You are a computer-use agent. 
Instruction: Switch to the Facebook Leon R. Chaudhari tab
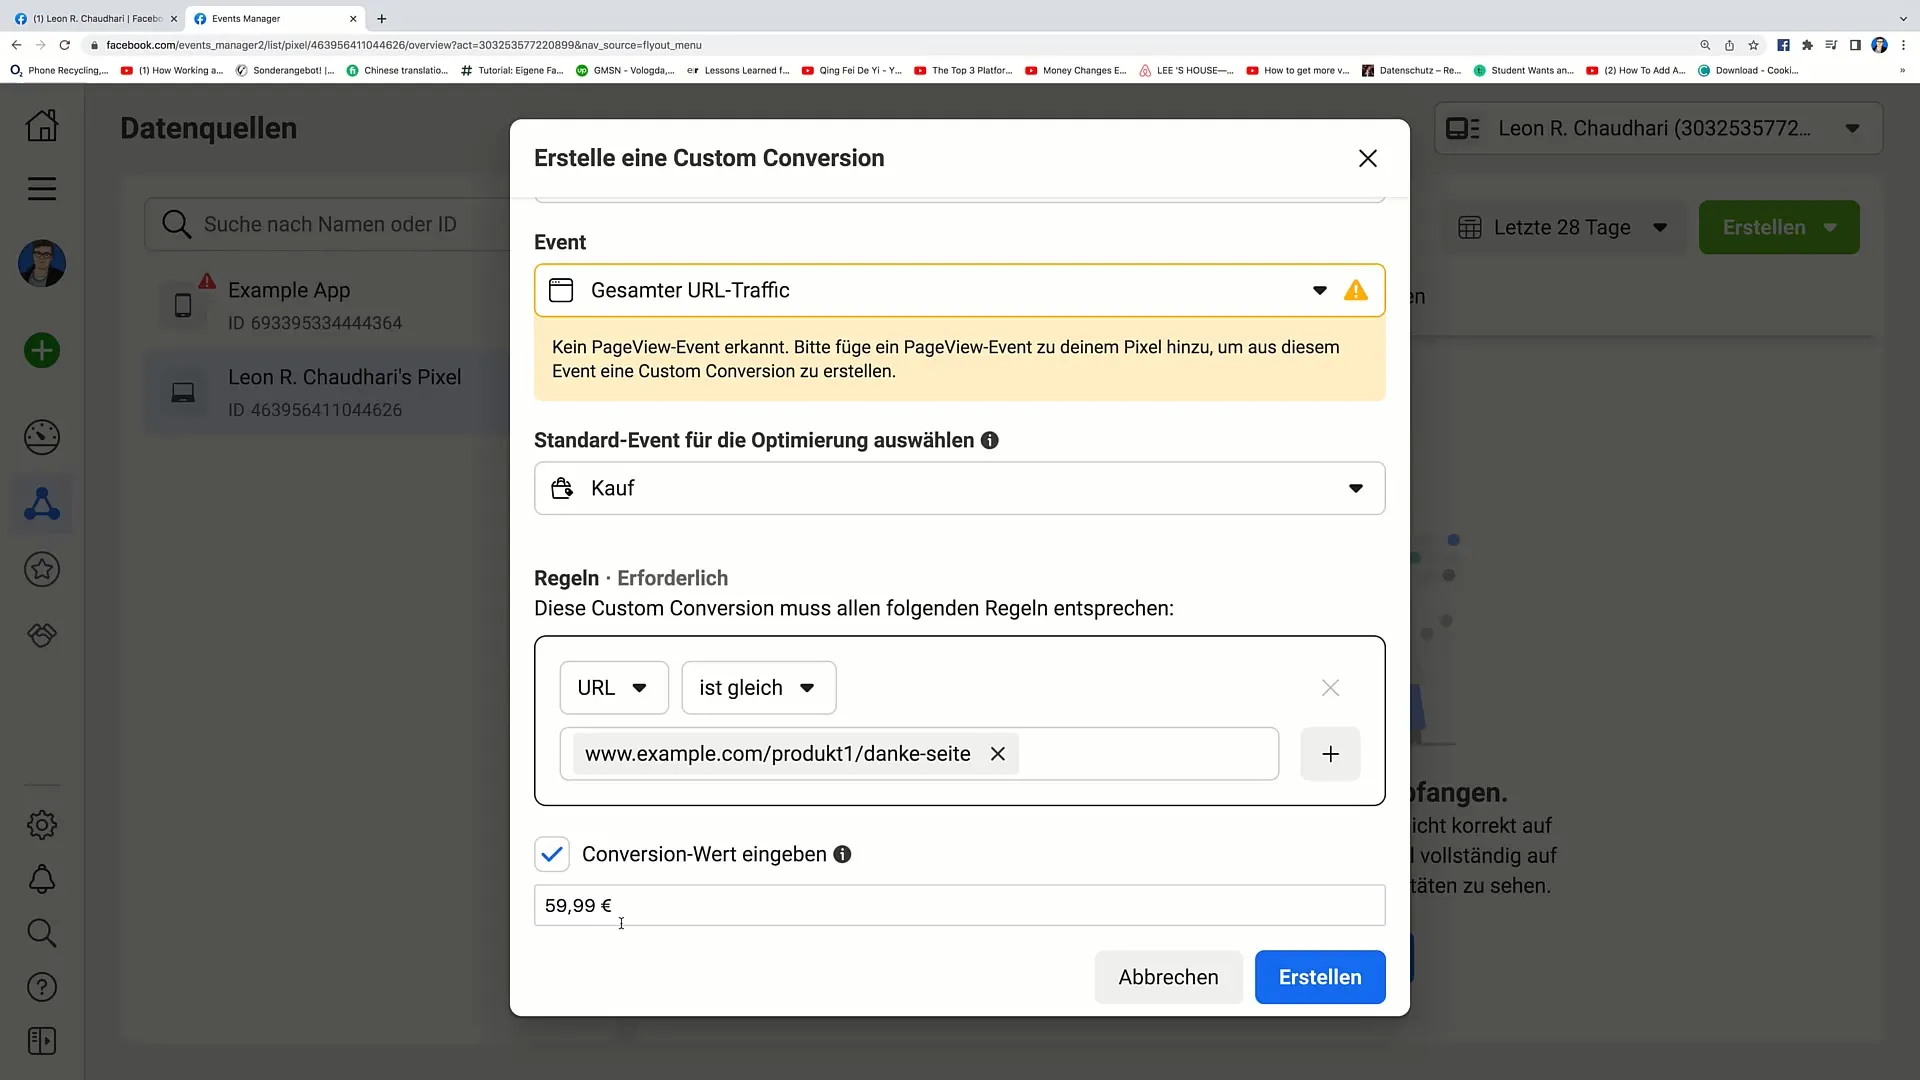(95, 18)
